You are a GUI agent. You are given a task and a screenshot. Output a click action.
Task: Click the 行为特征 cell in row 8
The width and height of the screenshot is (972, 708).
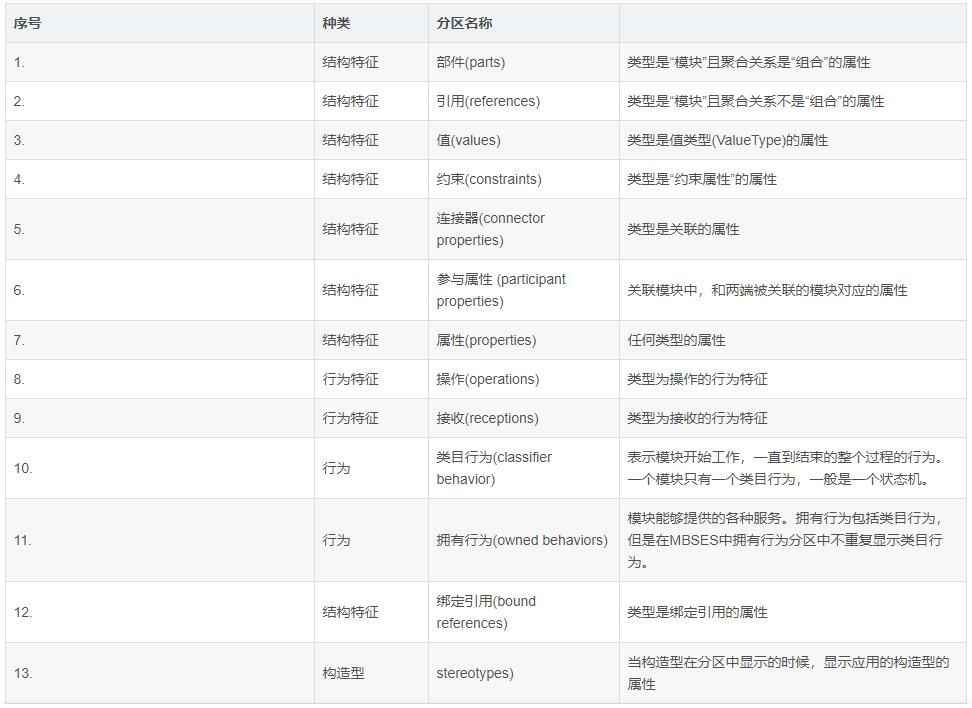(x=371, y=379)
